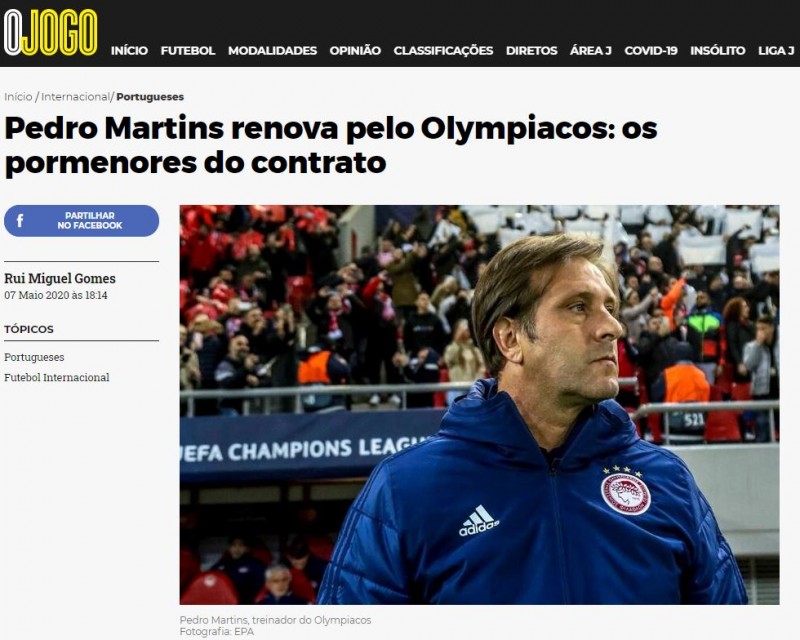The image size is (800, 640).
Task: Open the COVID-19 section
Action: [x=651, y=51]
